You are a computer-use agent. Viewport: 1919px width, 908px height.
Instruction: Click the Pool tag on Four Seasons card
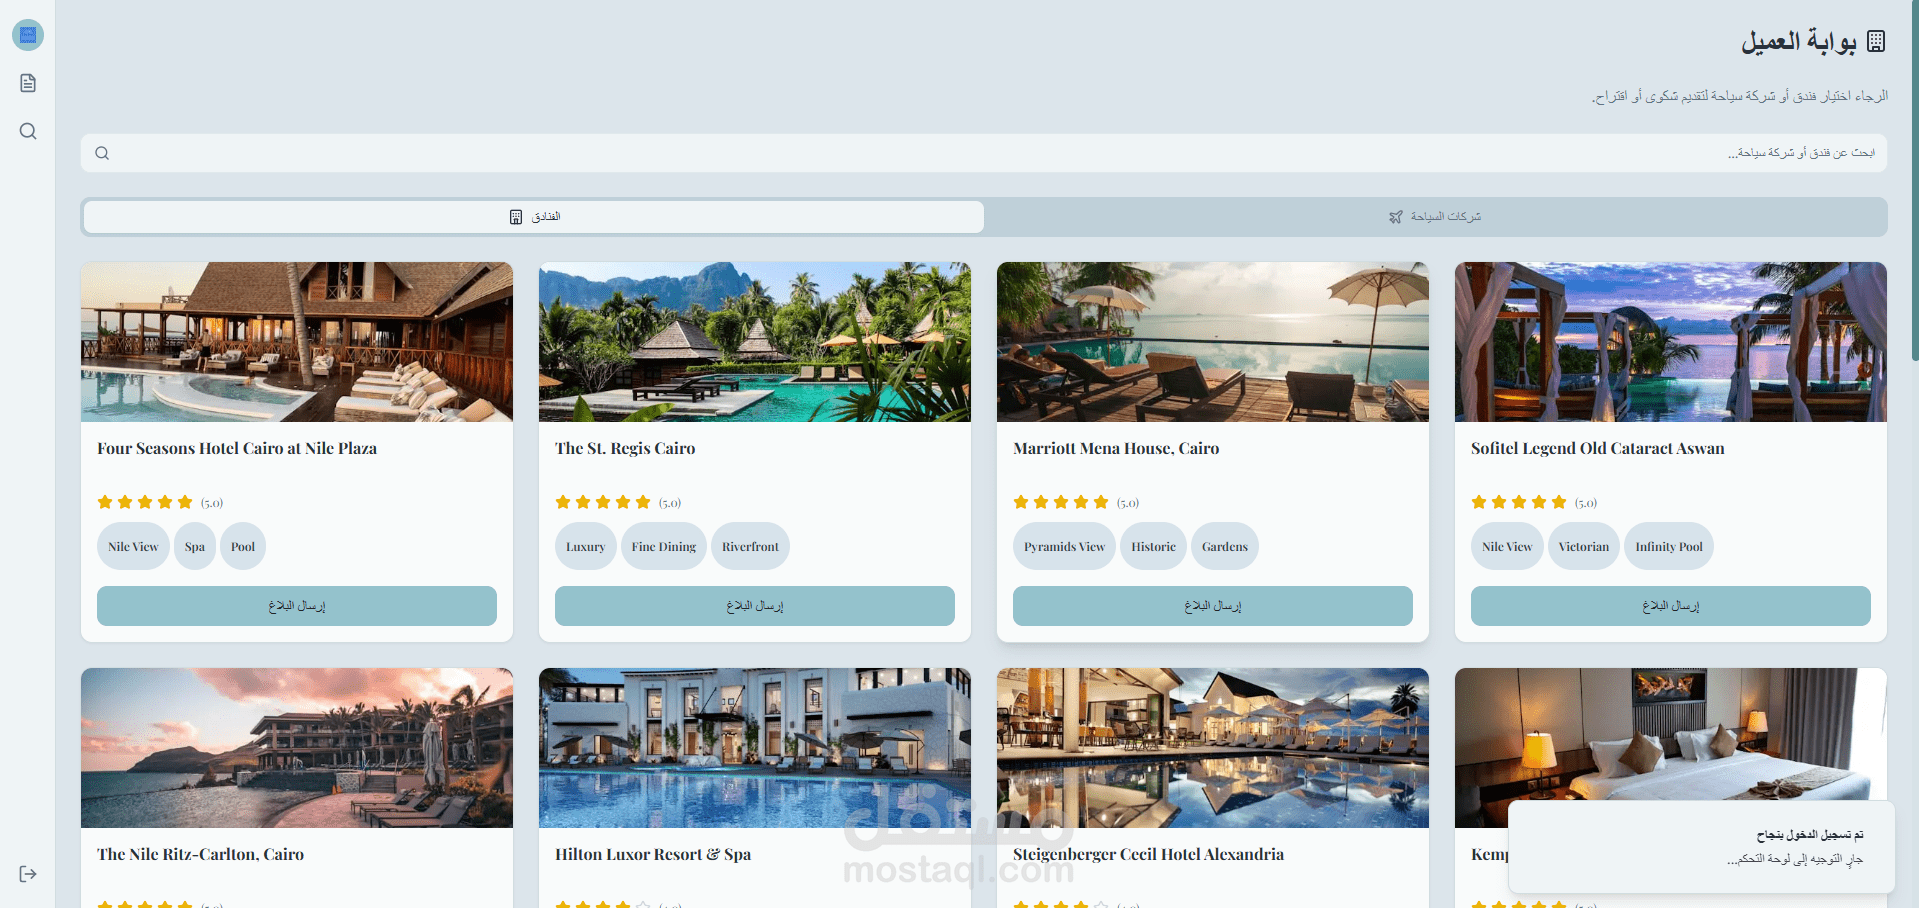click(243, 547)
